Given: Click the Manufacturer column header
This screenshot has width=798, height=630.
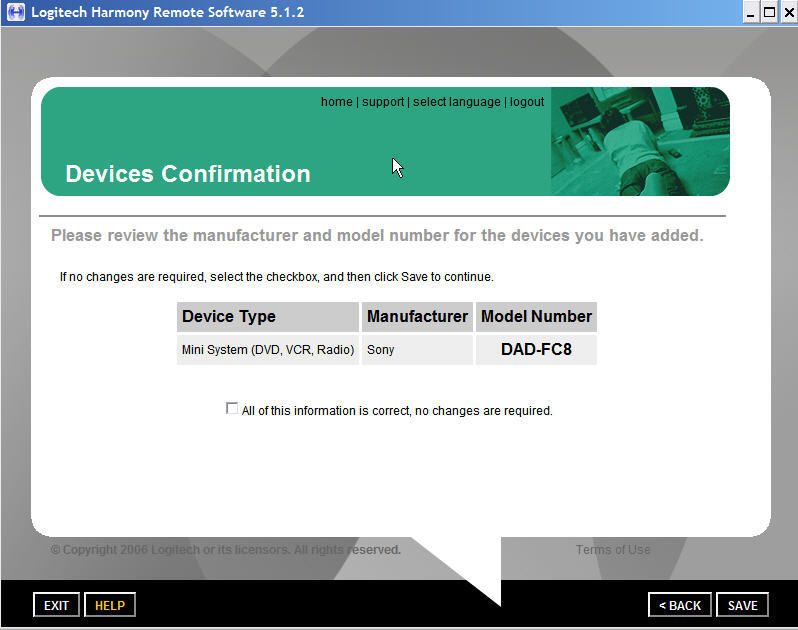Looking at the screenshot, I should click(x=417, y=317).
